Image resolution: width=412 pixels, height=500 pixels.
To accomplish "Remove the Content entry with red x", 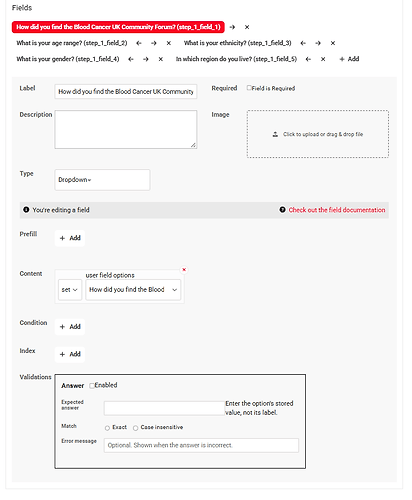I will point(184,270).
